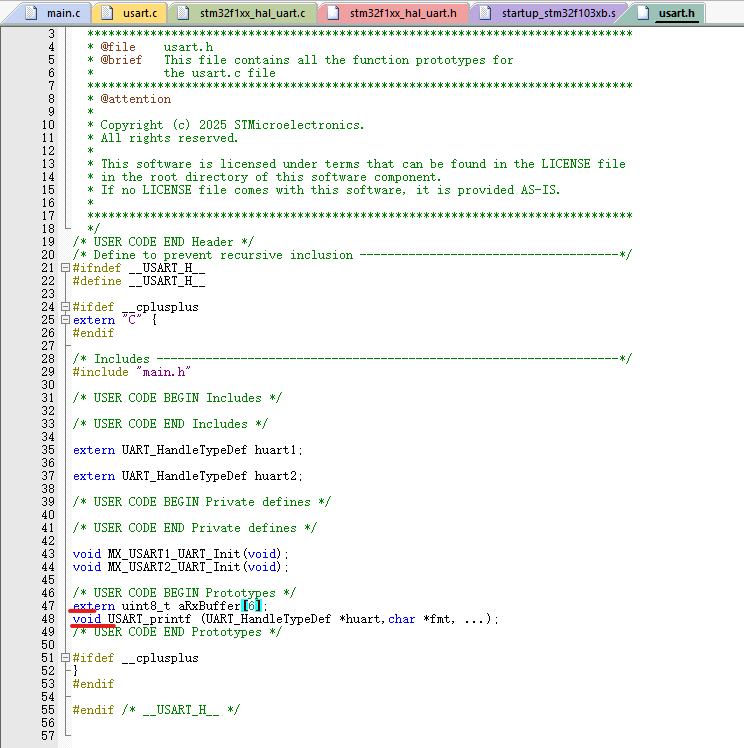Click the '@brief' comment tag
744x748 pixels.
pos(121,60)
